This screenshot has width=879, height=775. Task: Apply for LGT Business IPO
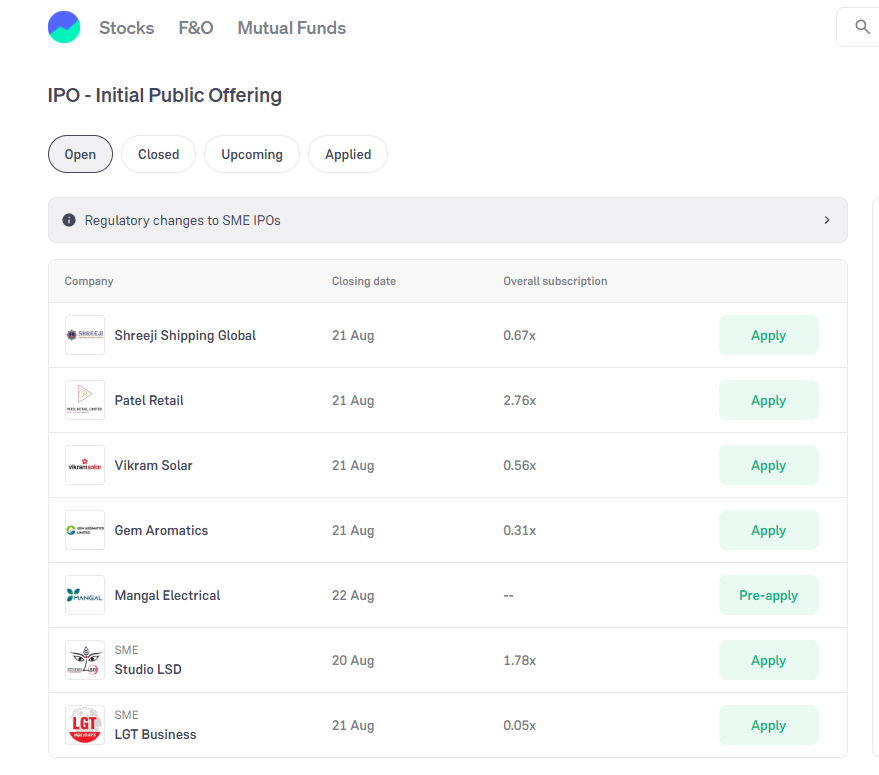click(769, 725)
